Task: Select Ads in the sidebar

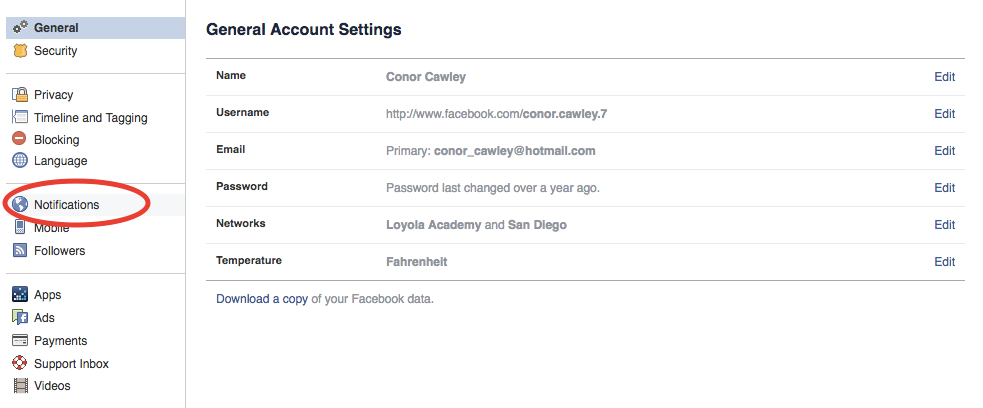Action: point(44,318)
